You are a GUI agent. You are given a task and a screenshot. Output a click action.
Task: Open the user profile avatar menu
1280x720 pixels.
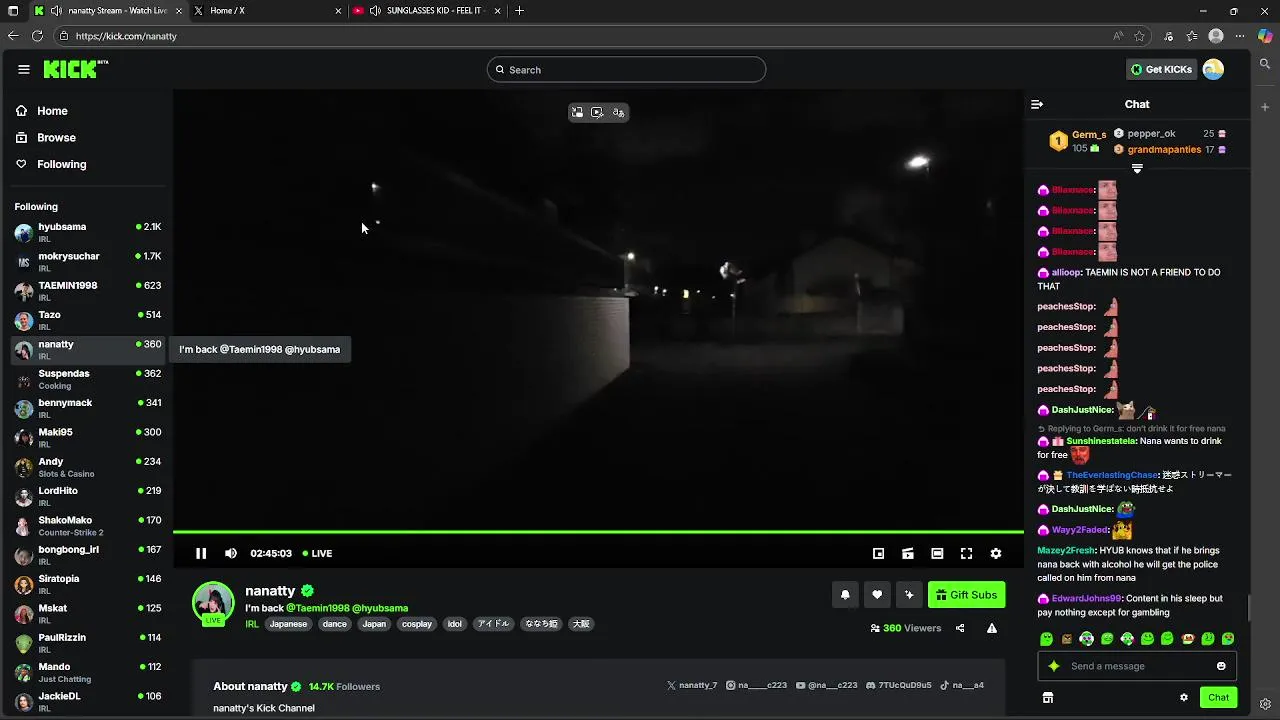[x=1213, y=69]
